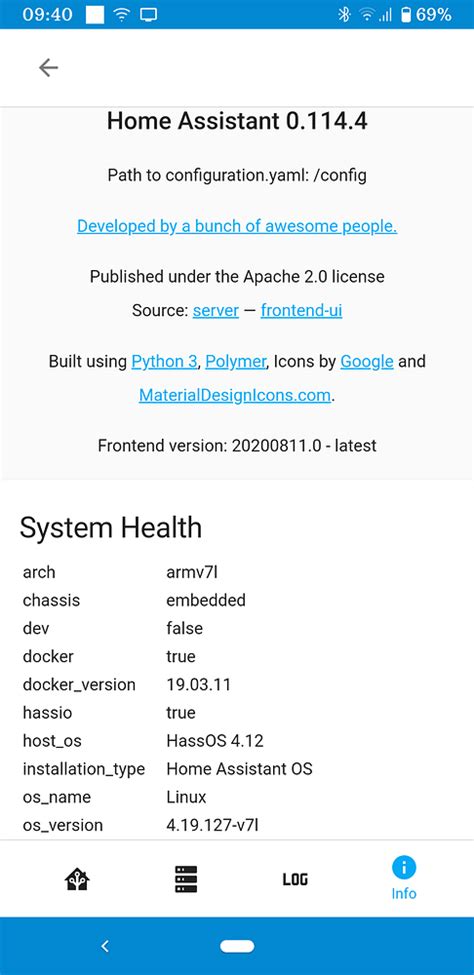Screen dimensions: 474x975
Task: Follow the Python 3 link
Action: 164,361
